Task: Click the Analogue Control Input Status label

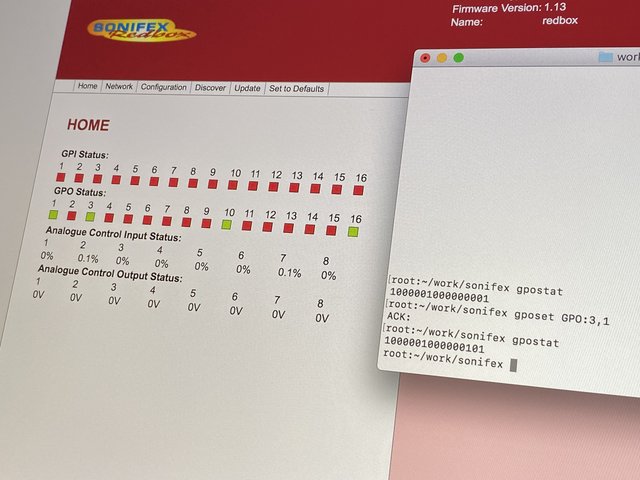Action: 114,234
